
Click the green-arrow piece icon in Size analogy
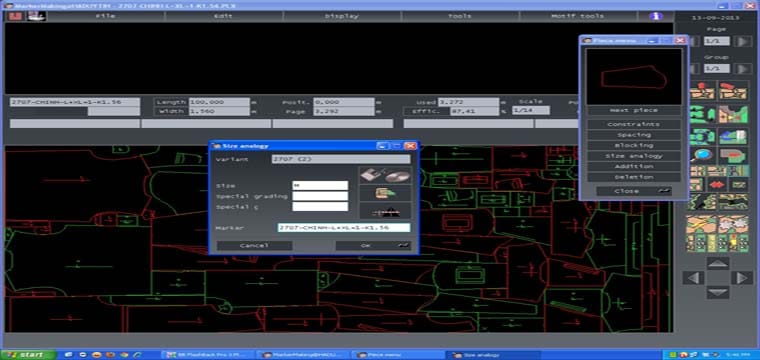pyautogui.click(x=385, y=193)
